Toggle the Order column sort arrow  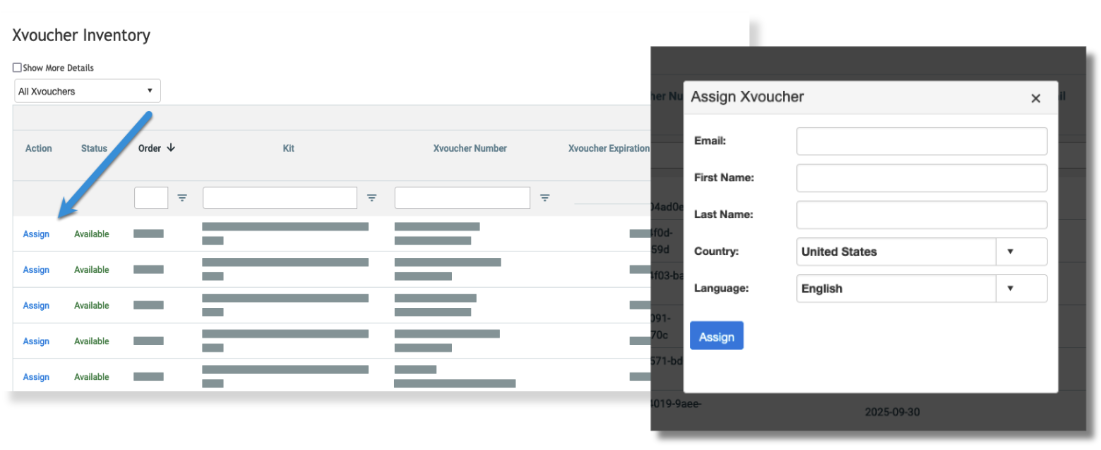(x=171, y=148)
